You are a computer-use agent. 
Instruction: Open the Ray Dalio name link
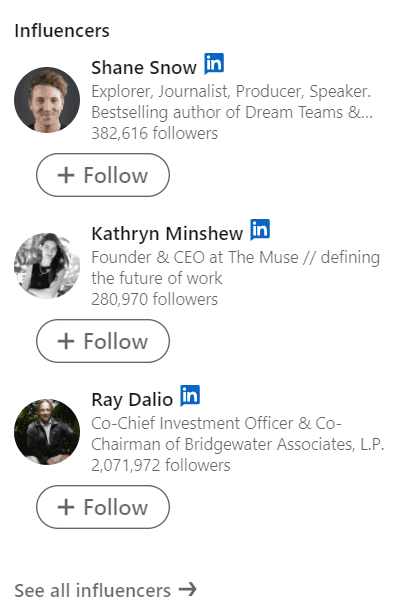point(132,400)
